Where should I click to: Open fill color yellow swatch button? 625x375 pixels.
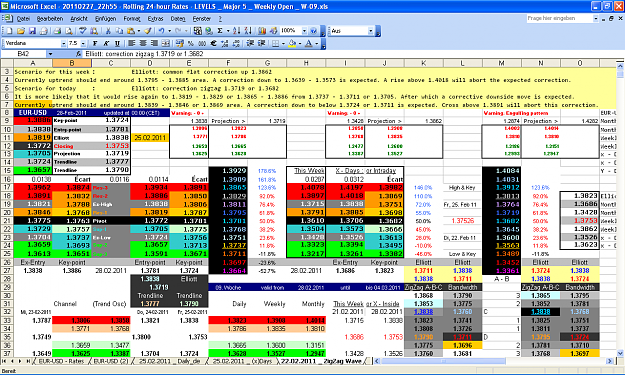[292, 43]
